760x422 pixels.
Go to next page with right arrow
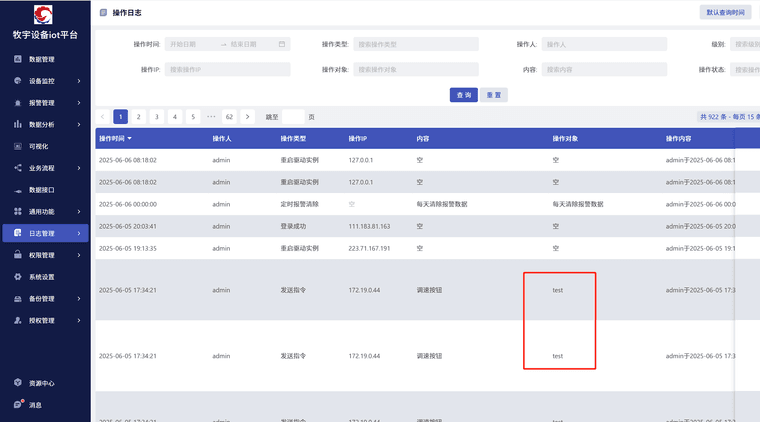click(x=247, y=117)
